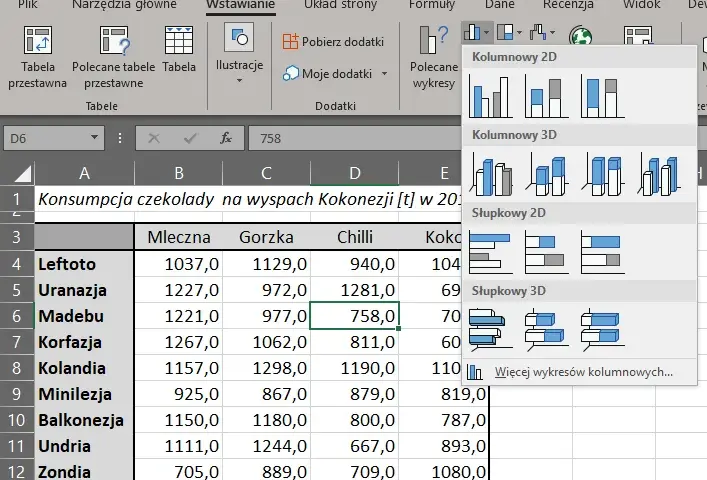This screenshot has height=480, width=707.
Task: Choose 2D stacked column chart
Action: (x=546, y=96)
